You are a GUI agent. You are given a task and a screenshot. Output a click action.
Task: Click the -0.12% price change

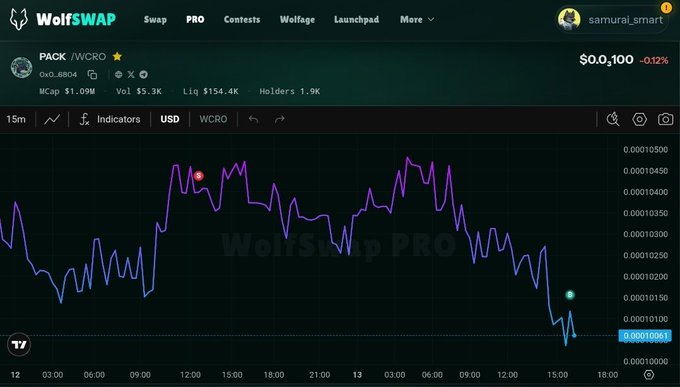tap(654, 60)
